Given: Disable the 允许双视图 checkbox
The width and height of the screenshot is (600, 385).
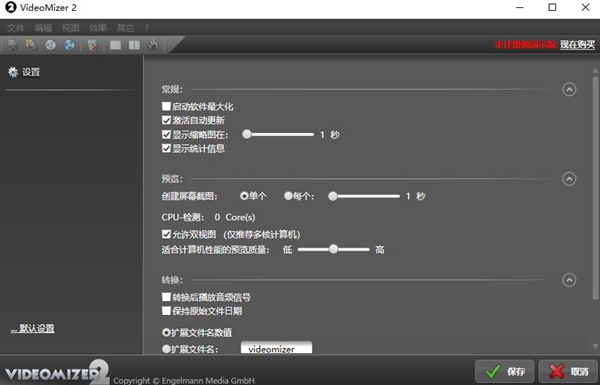Looking at the screenshot, I should 166,234.
